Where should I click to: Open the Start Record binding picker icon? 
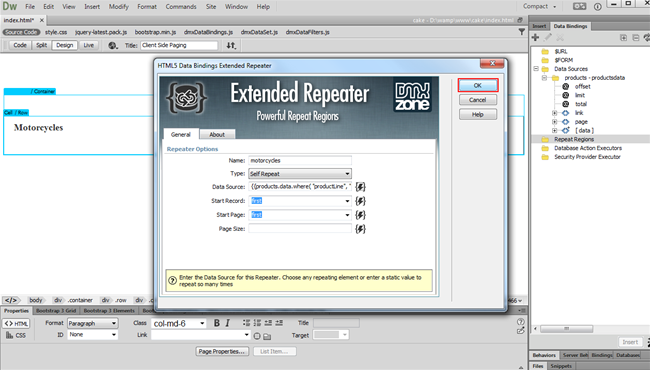click(x=360, y=201)
